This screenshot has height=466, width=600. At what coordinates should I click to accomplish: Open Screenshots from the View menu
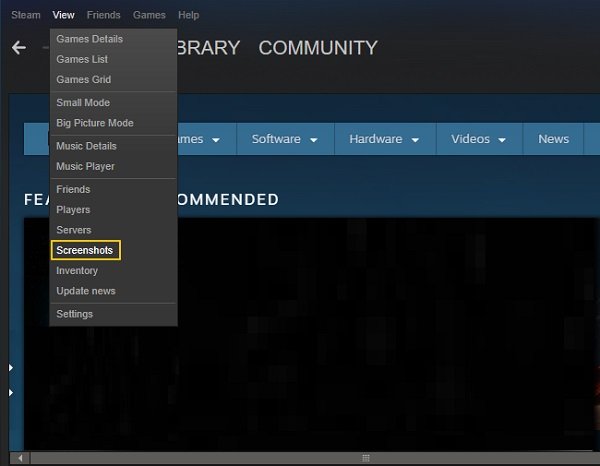tap(85, 250)
